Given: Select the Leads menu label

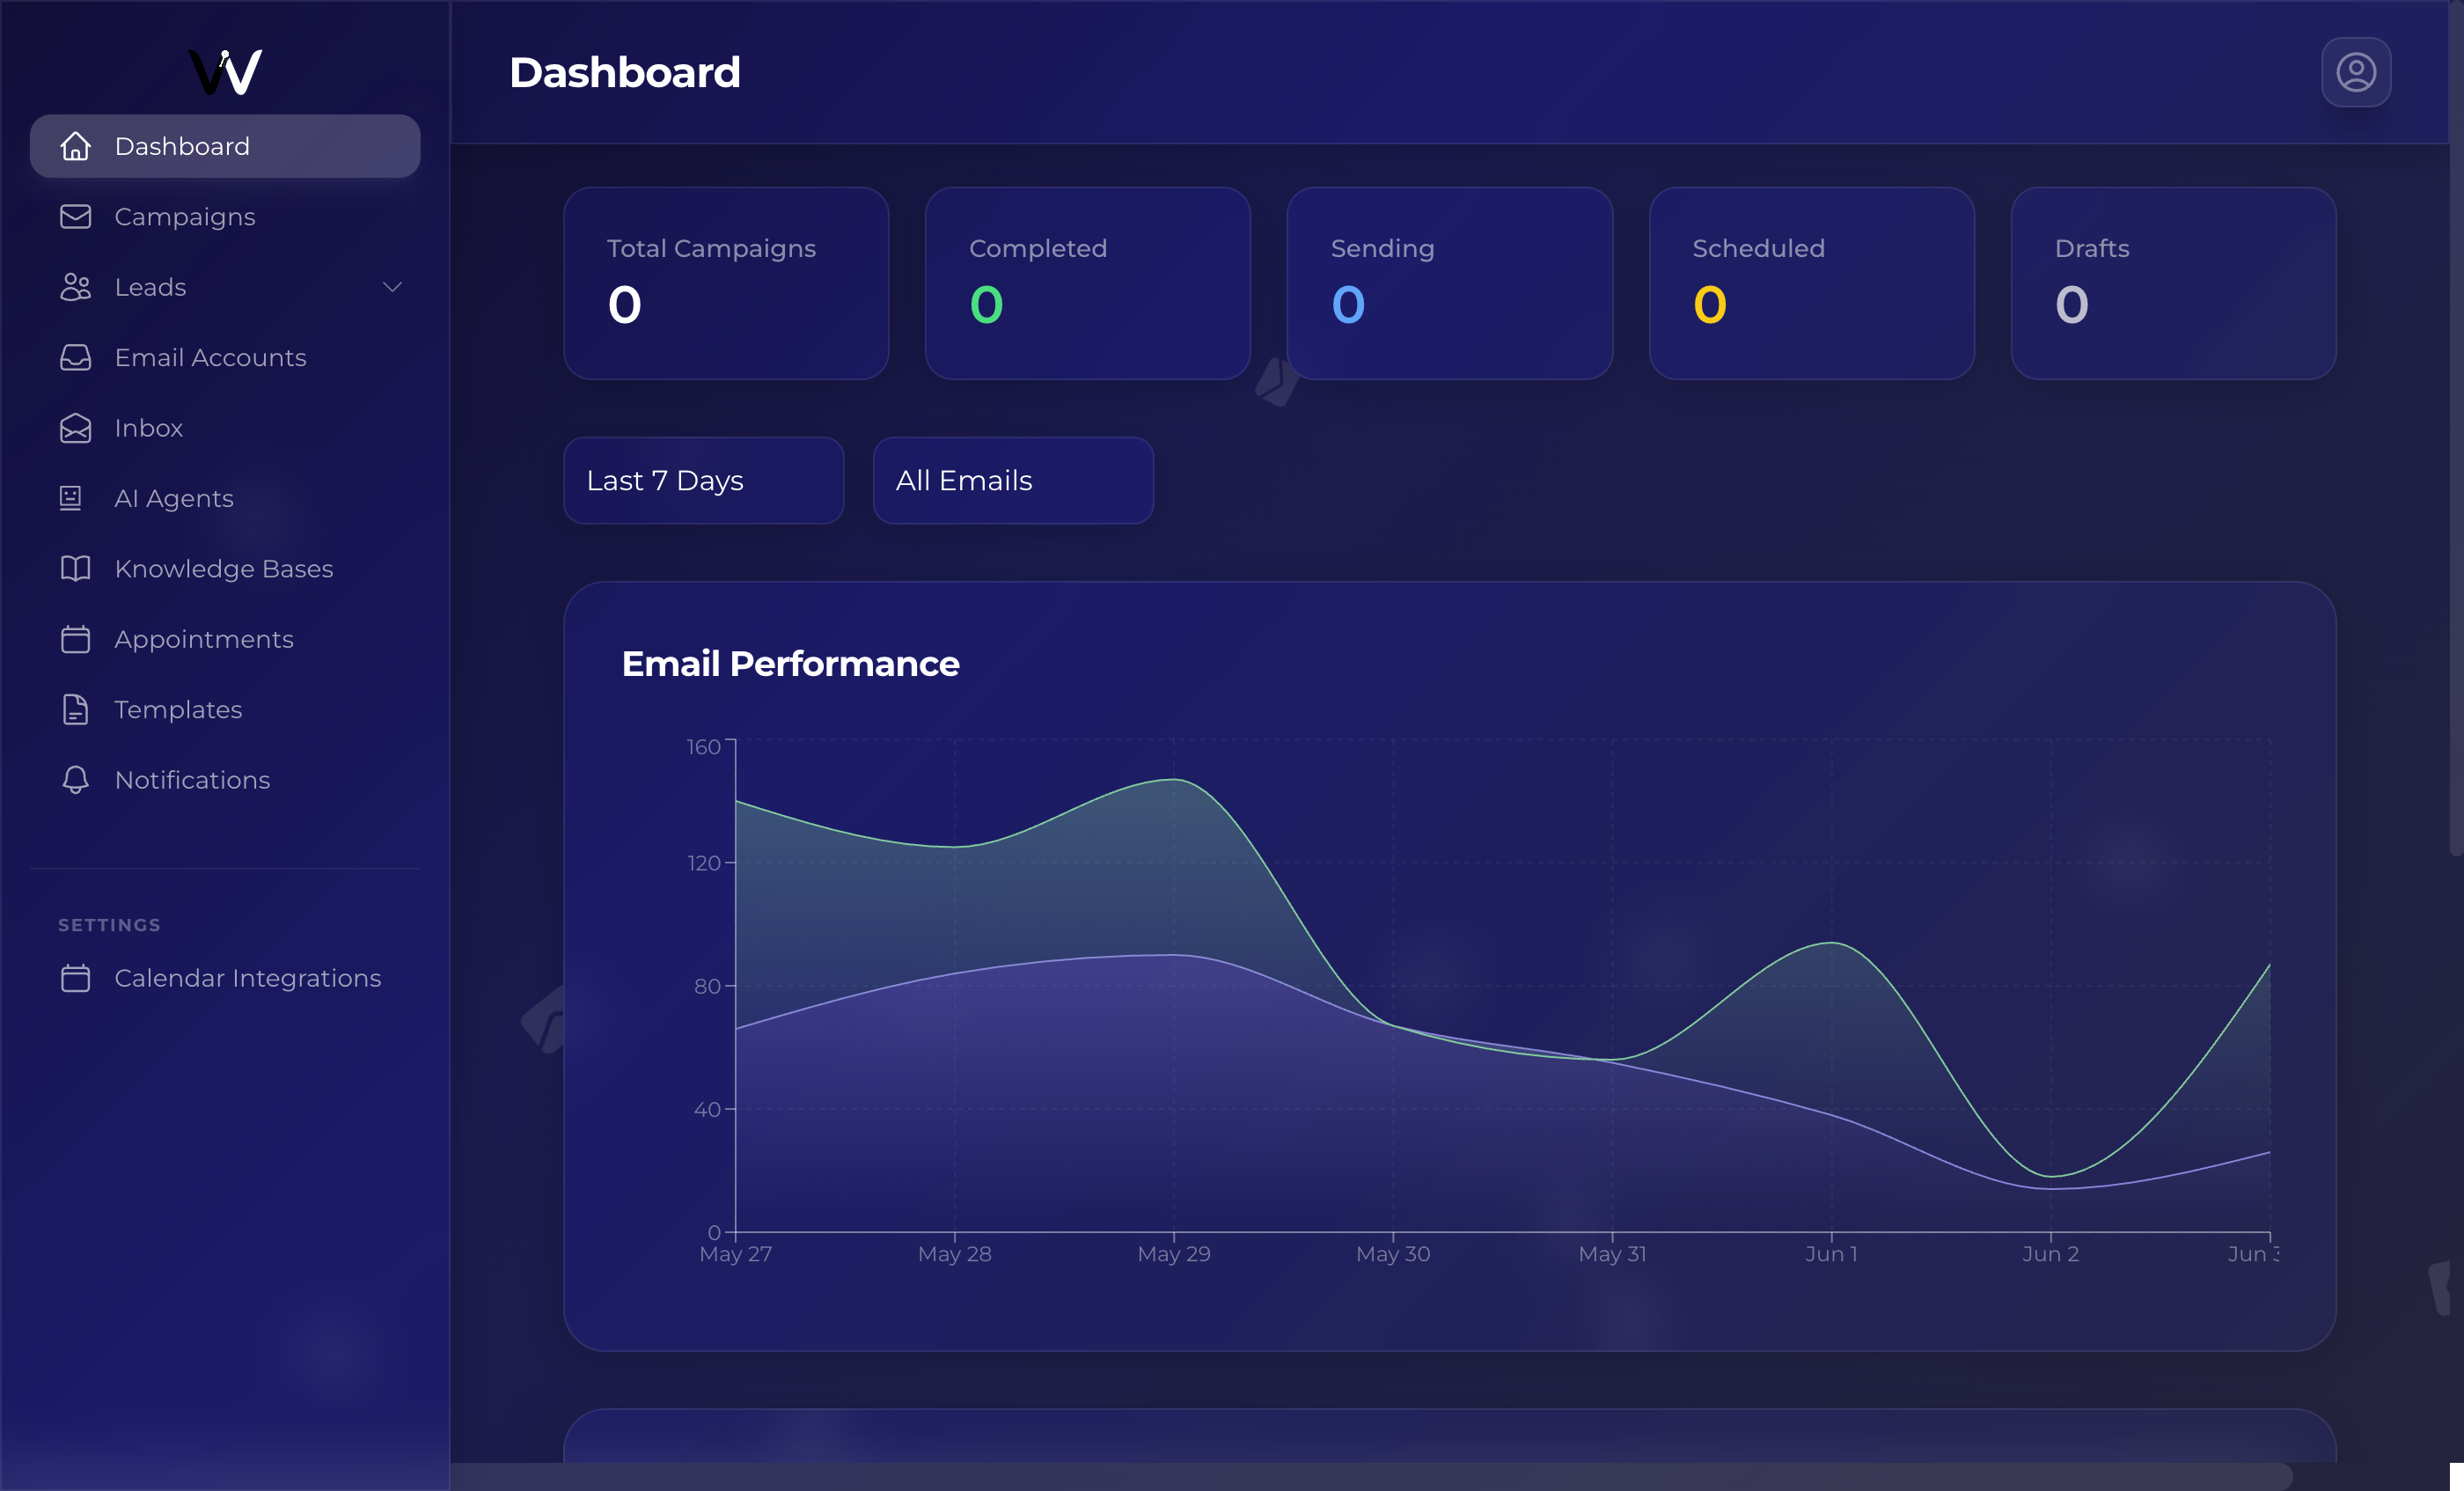Looking at the screenshot, I should (150, 287).
